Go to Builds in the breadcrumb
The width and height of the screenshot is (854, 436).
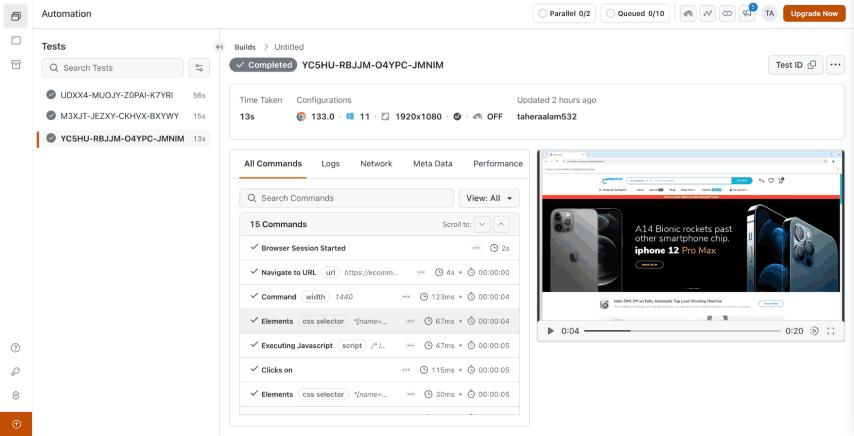point(245,47)
